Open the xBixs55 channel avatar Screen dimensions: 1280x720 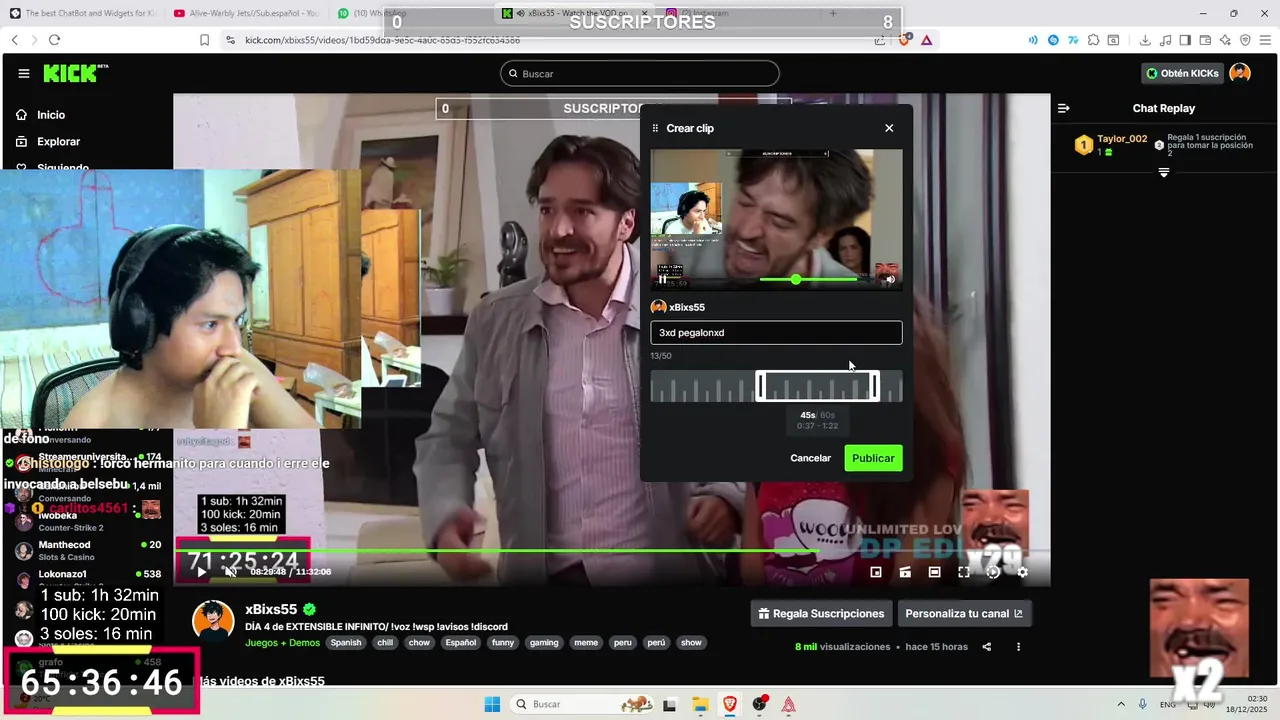213,621
